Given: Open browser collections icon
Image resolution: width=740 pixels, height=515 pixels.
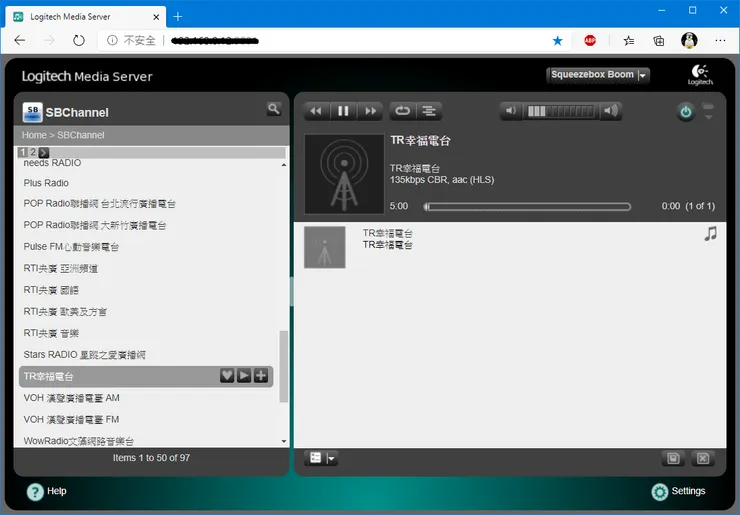Looking at the screenshot, I should (x=658, y=41).
